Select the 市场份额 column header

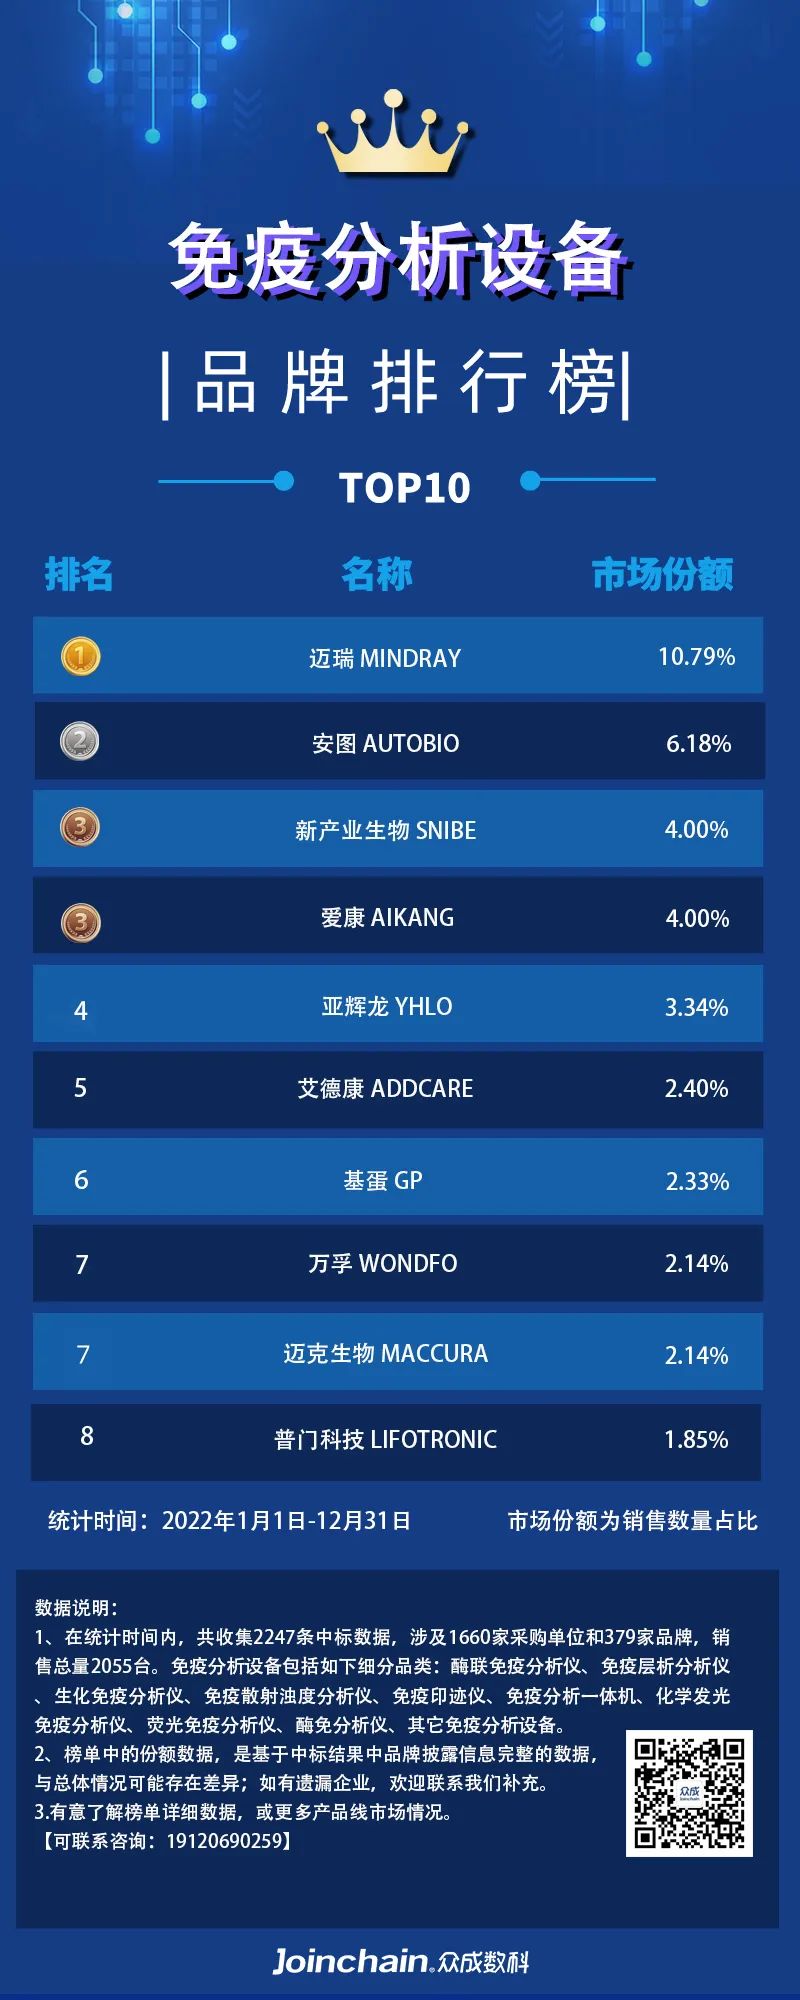coord(662,574)
